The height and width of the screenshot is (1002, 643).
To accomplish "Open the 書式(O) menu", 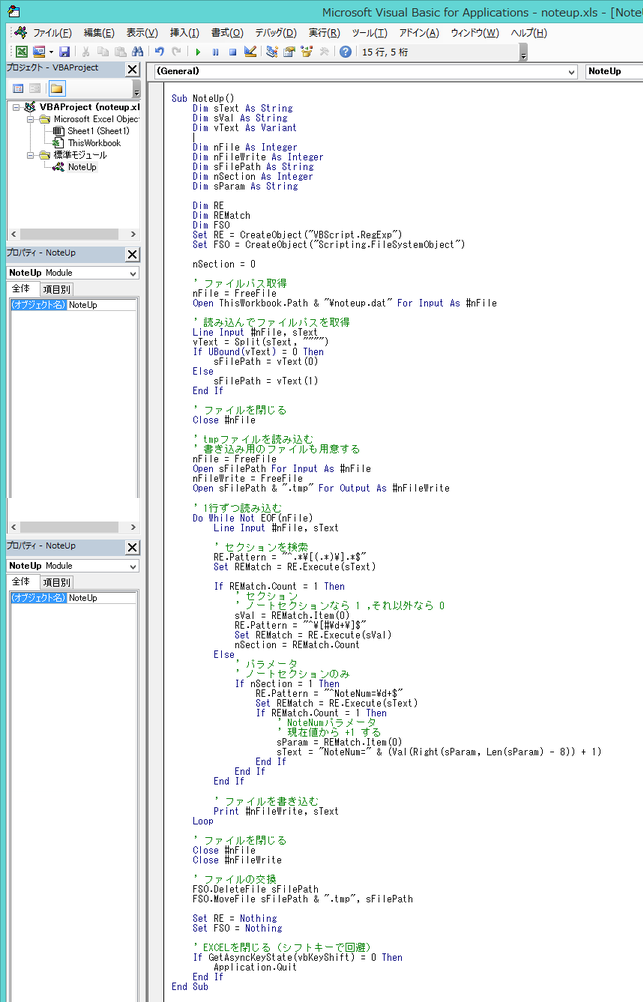I will (227, 33).
